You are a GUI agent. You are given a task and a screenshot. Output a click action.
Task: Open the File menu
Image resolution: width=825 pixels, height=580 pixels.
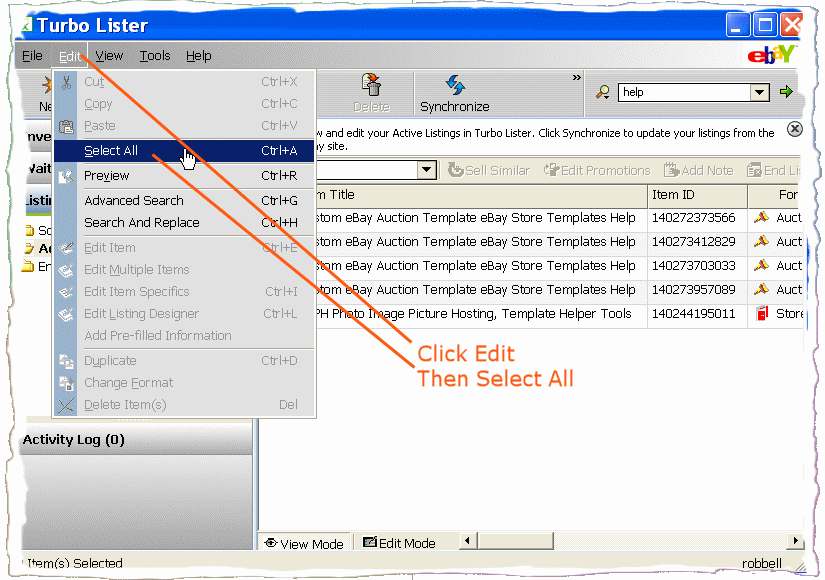[x=32, y=56]
